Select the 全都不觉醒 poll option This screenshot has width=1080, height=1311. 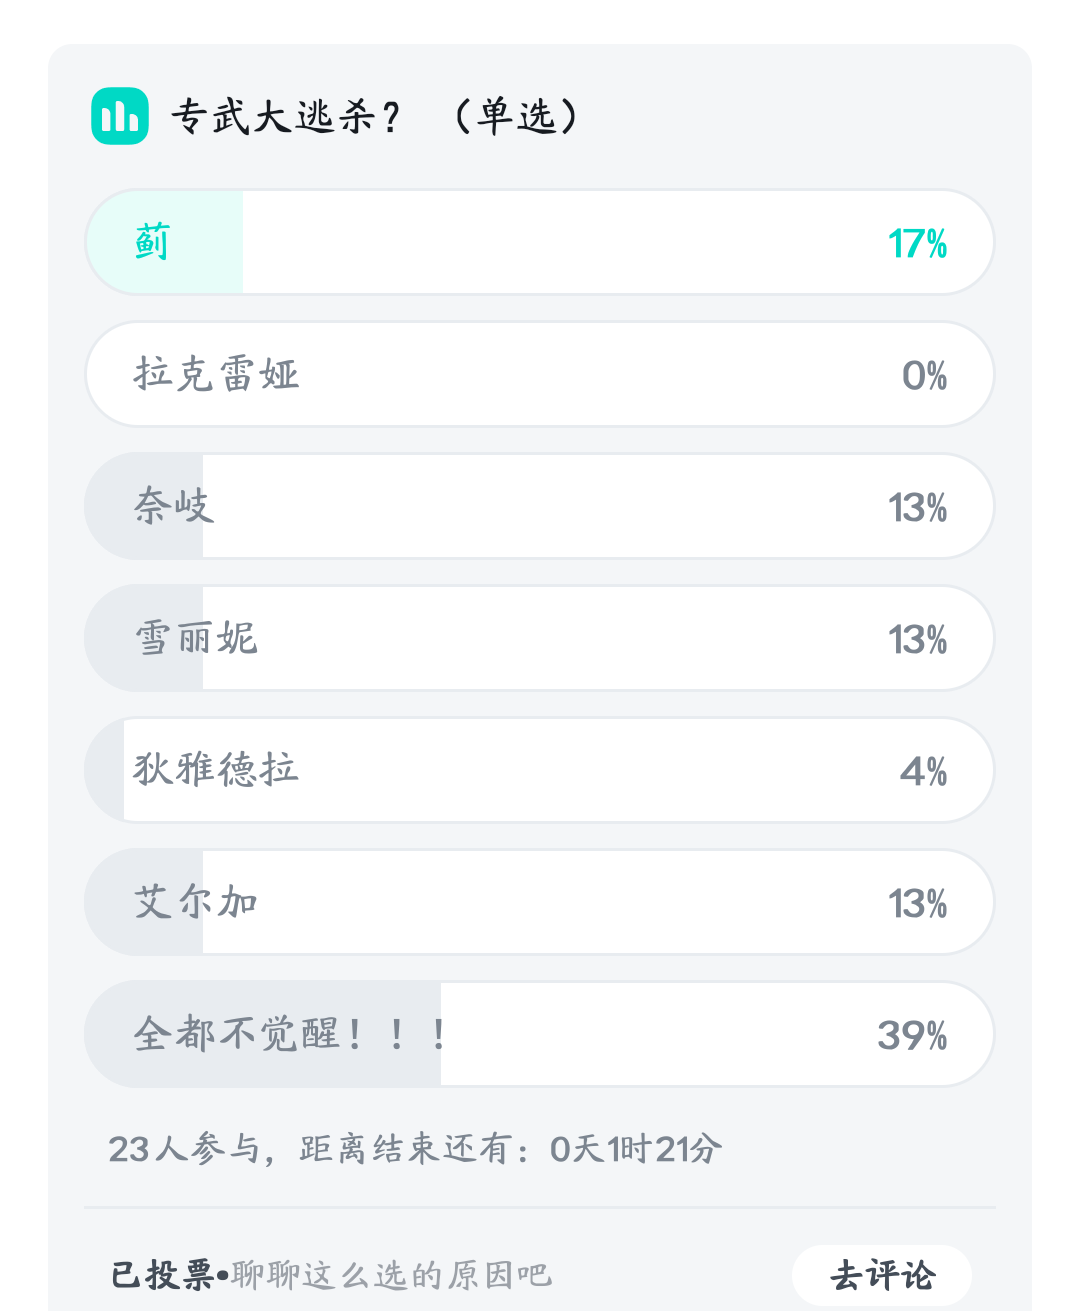click(x=540, y=1034)
